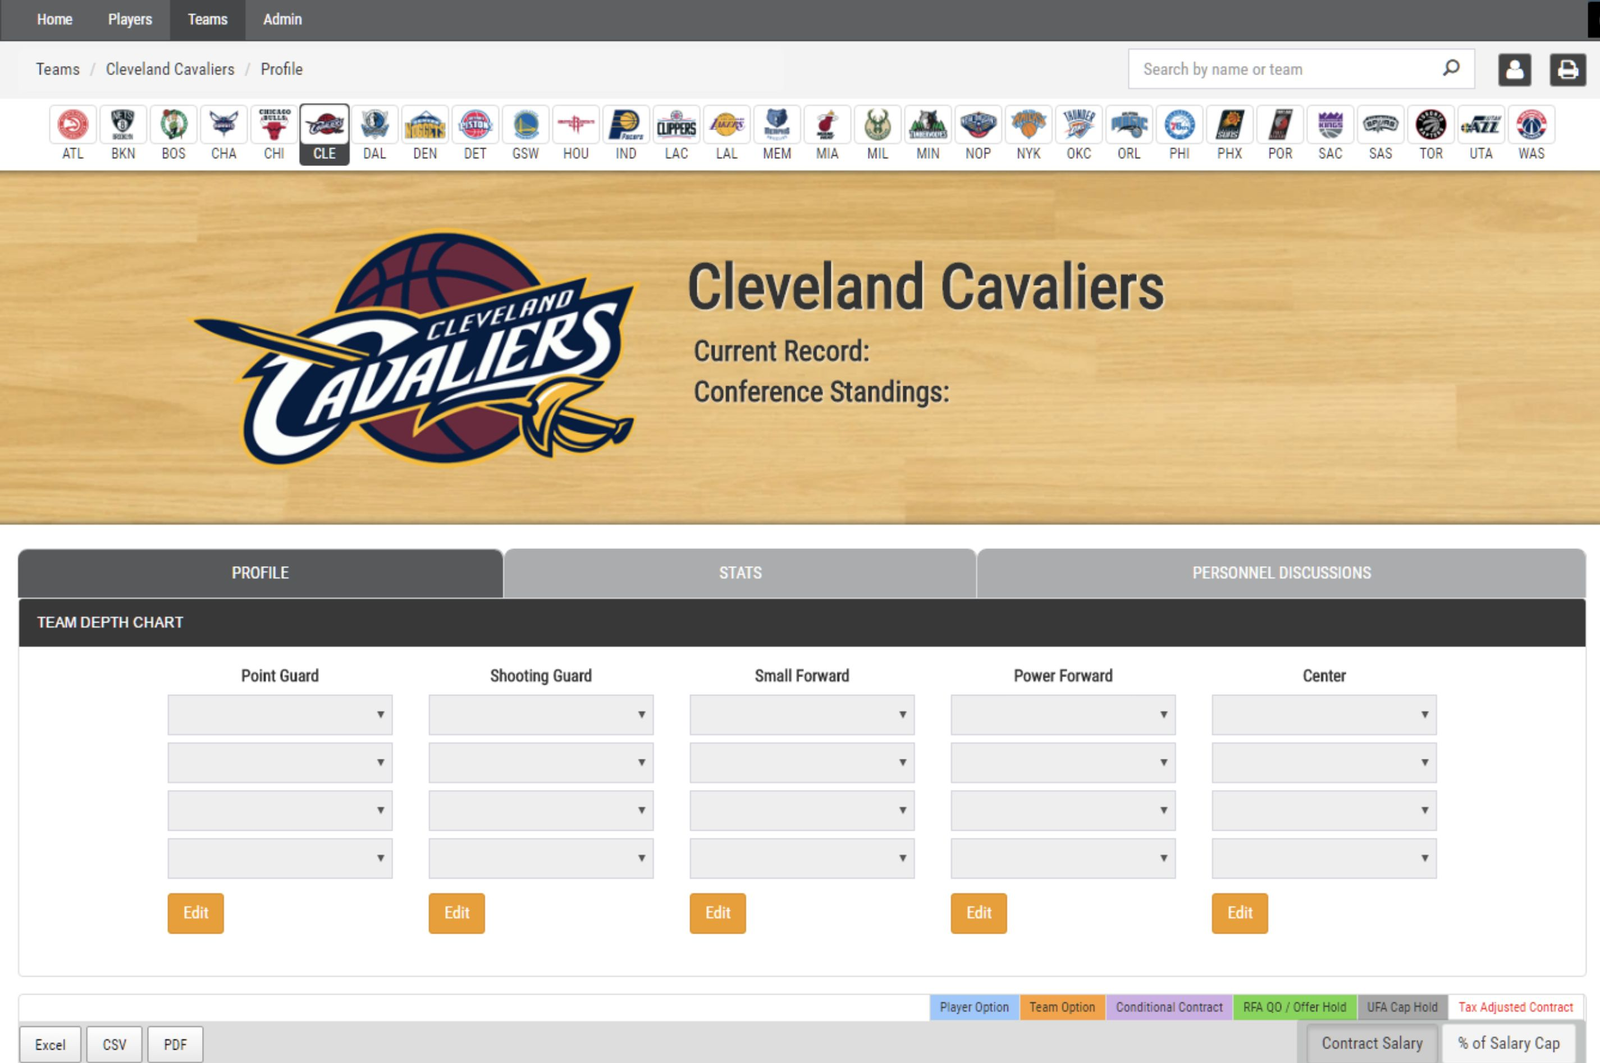Open the Denver DEN team icon
Image resolution: width=1600 pixels, height=1063 pixels.
(425, 134)
